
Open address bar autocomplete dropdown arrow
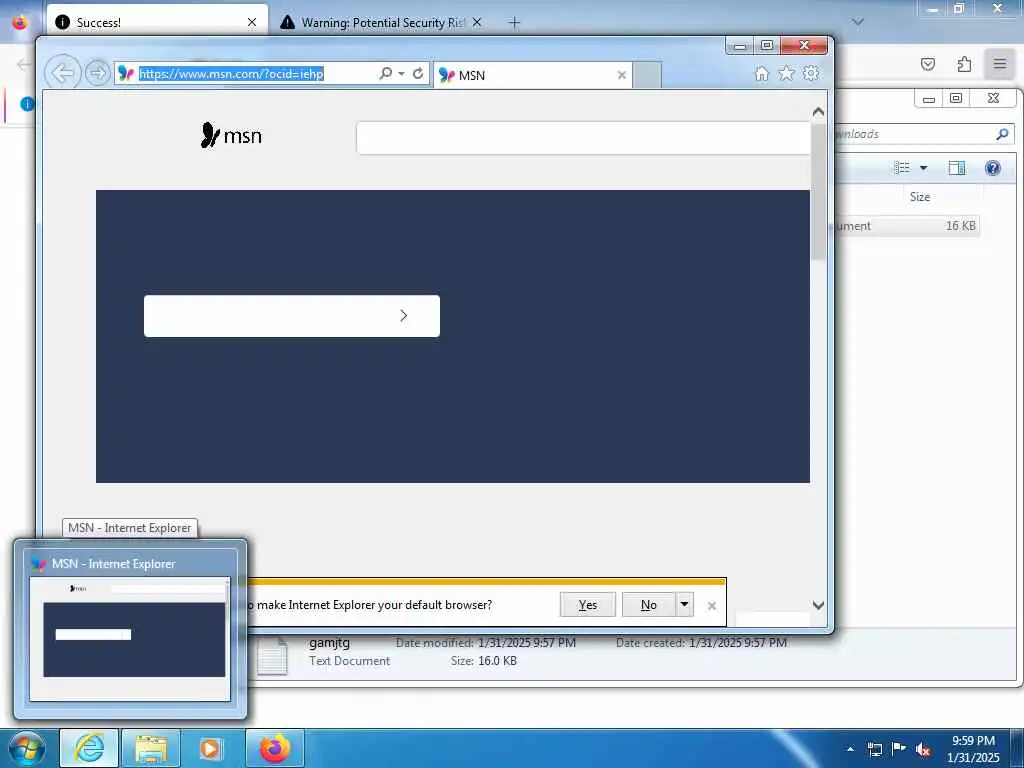click(402, 74)
